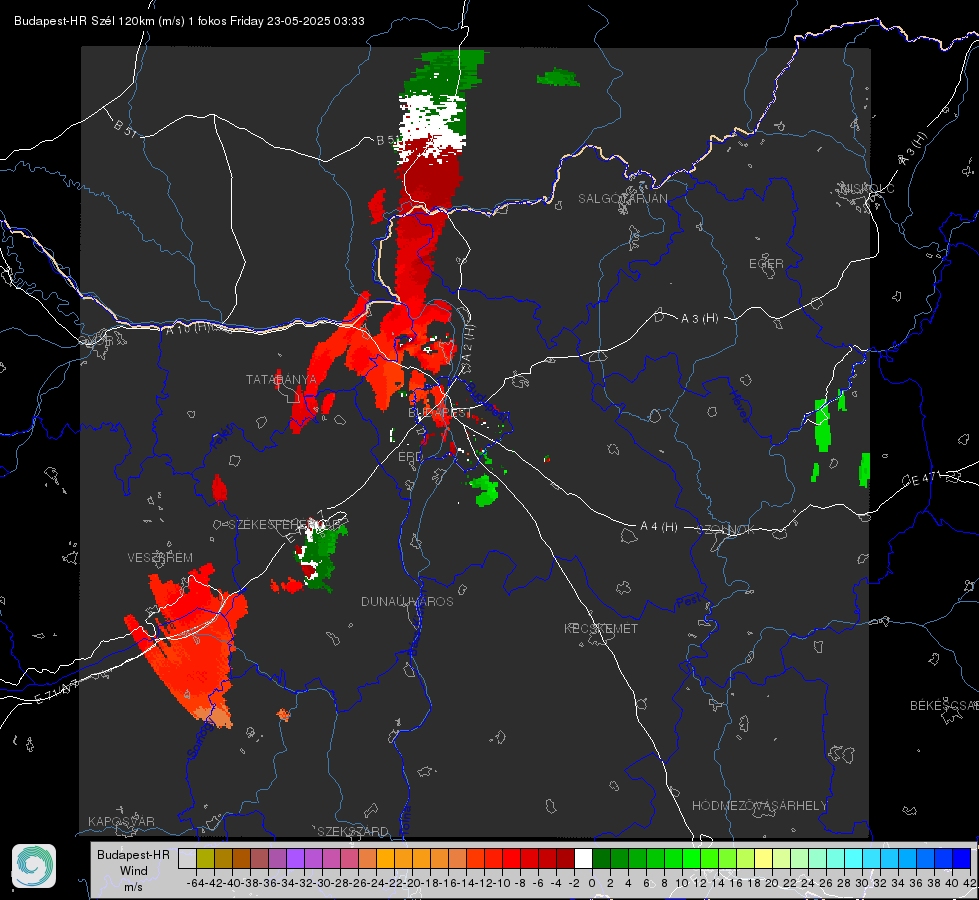Viewport: 979px width, 900px height.
Task: Click the '-64' legend value
Action: [x=195, y=883]
